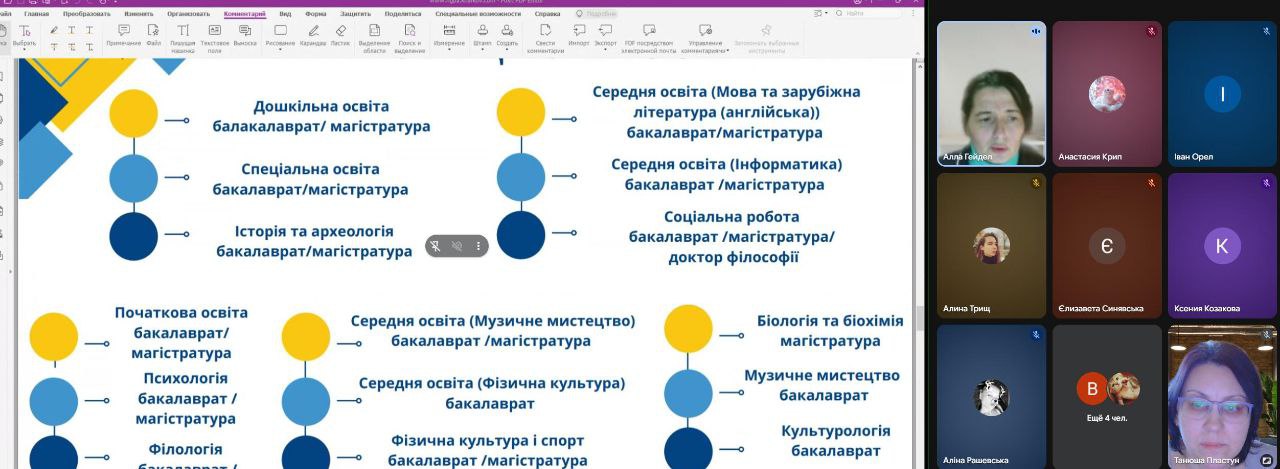Open the three-dot menu in floating overlay

point(478,246)
